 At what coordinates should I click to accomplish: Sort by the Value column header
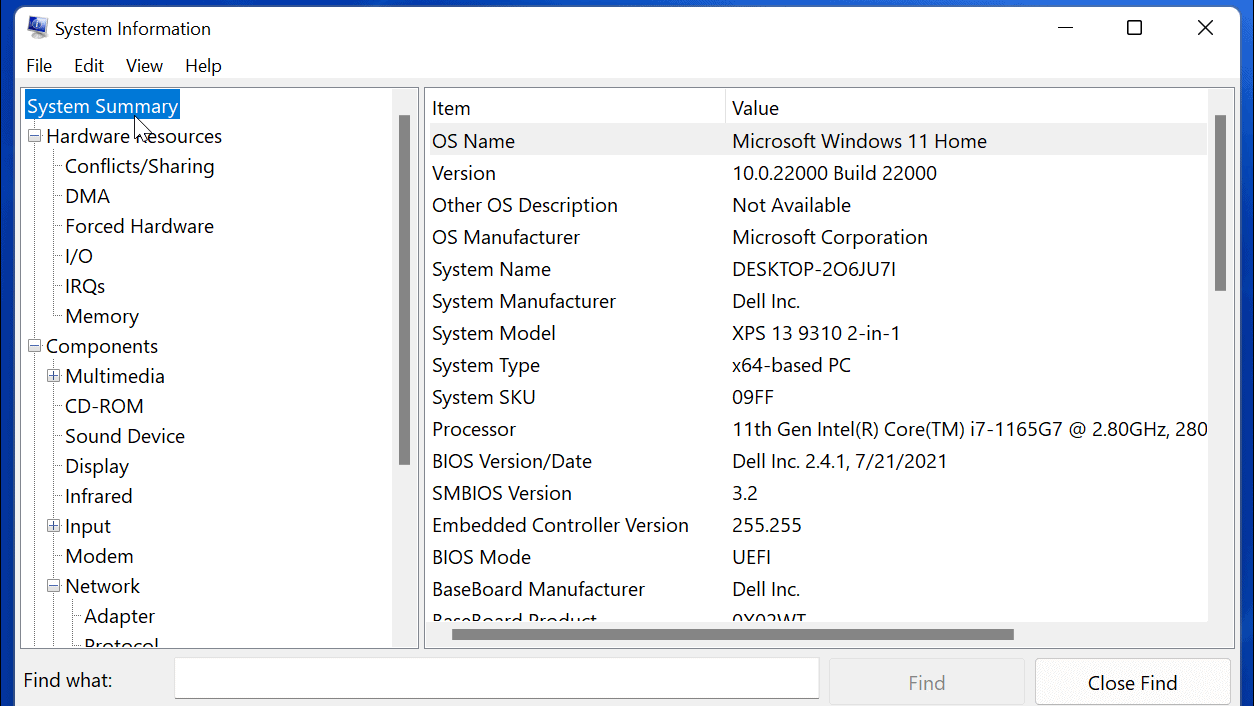tap(966, 108)
